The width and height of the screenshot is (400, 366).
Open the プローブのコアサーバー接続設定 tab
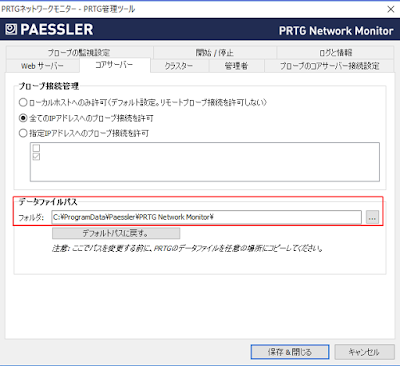tap(329, 66)
